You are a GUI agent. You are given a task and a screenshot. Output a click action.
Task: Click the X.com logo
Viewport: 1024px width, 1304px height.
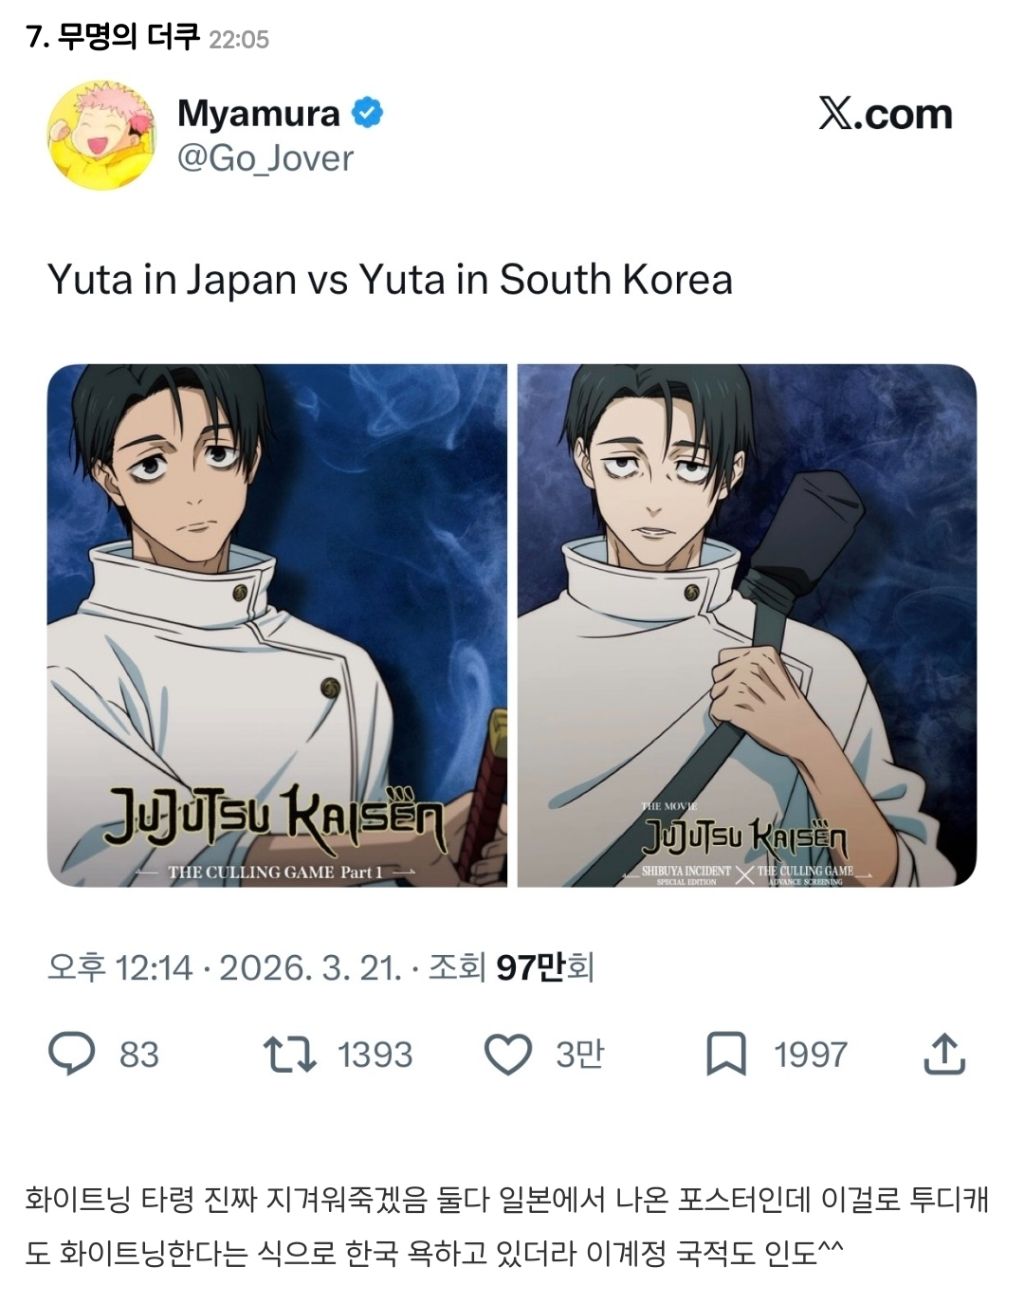point(885,114)
